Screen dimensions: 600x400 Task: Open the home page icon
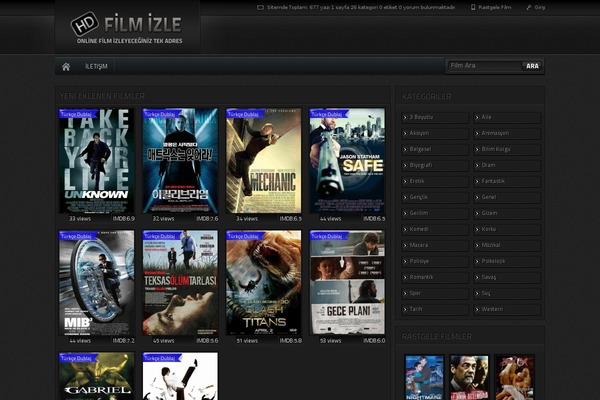coord(66,67)
